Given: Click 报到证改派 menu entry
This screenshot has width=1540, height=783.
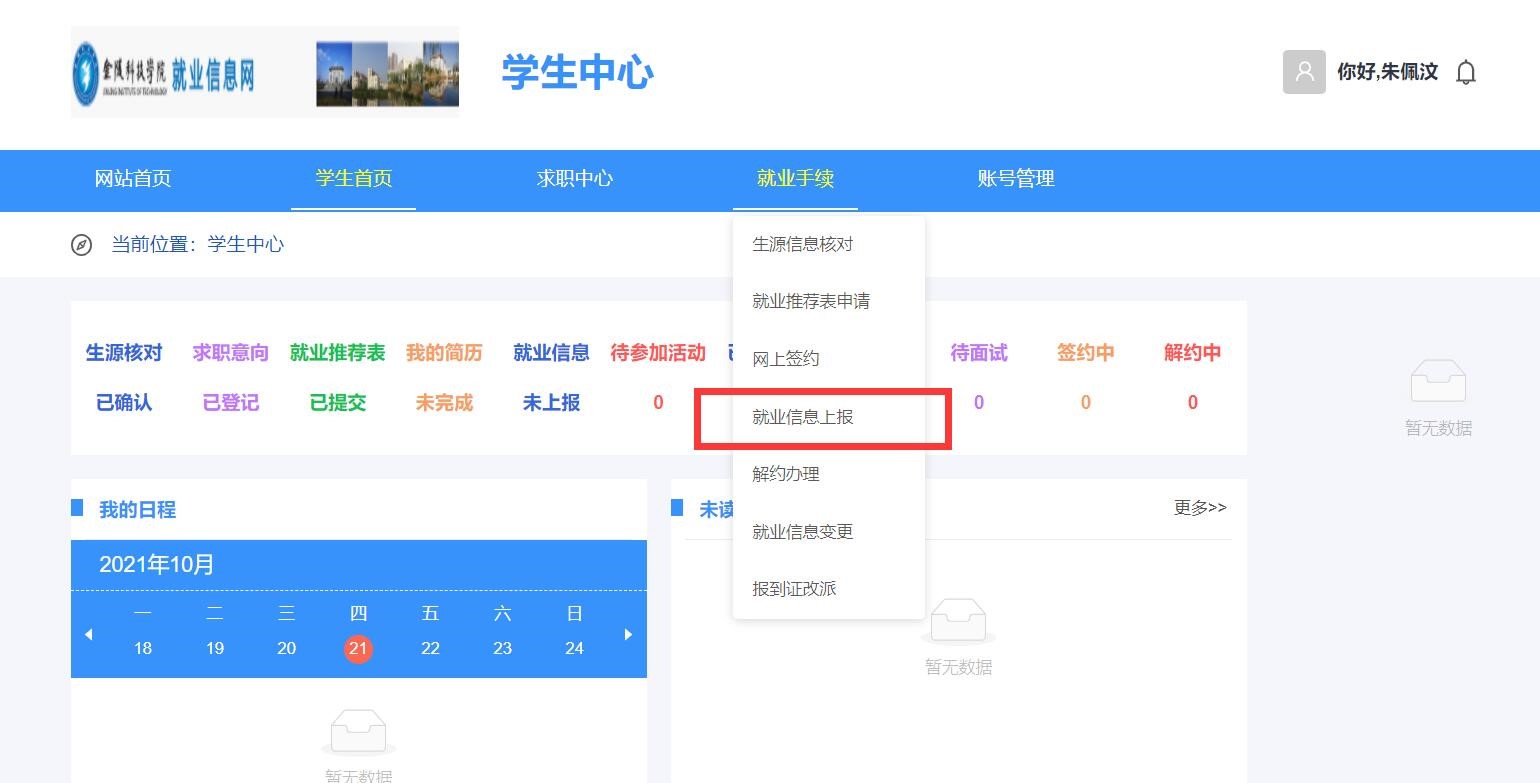Looking at the screenshot, I should 794,589.
